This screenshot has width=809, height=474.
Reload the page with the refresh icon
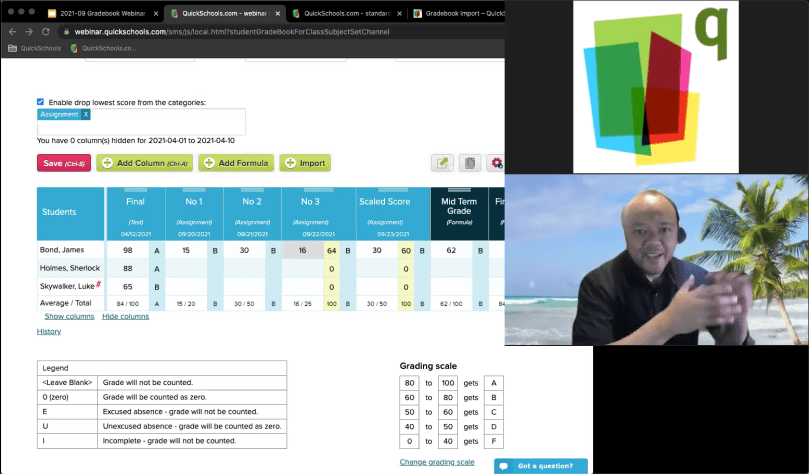46,32
